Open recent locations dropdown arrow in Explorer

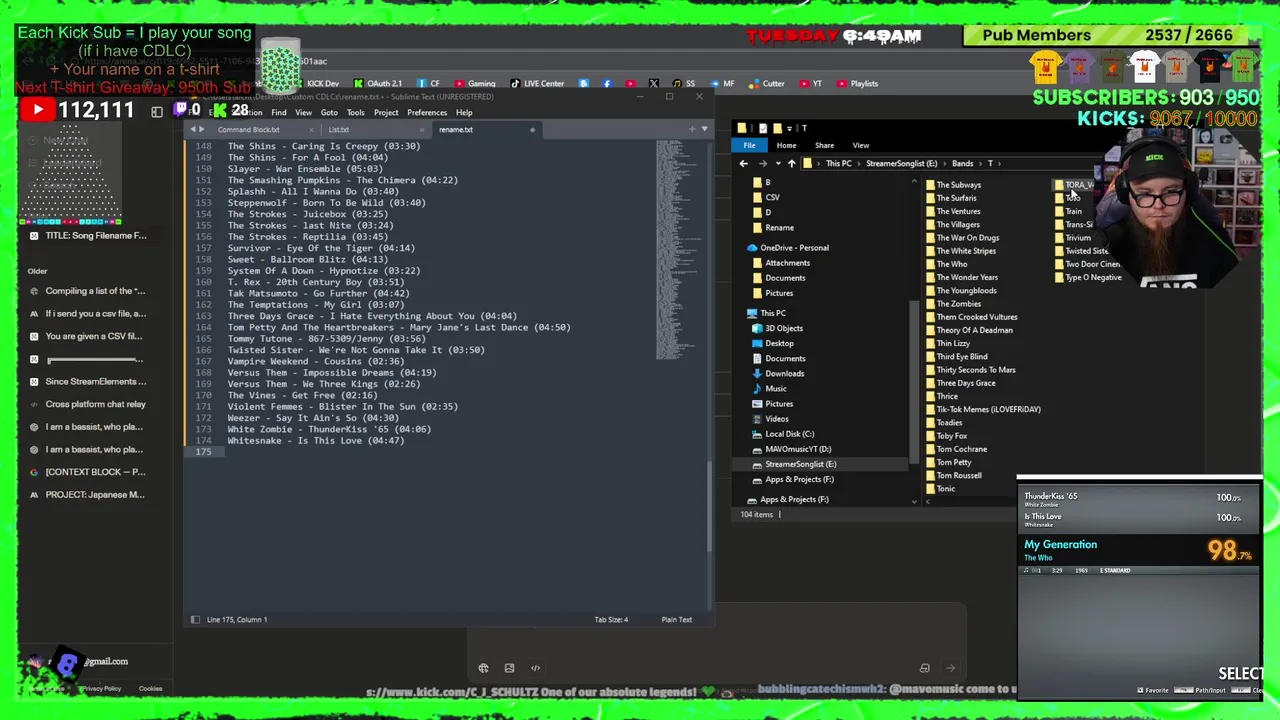[x=776, y=163]
